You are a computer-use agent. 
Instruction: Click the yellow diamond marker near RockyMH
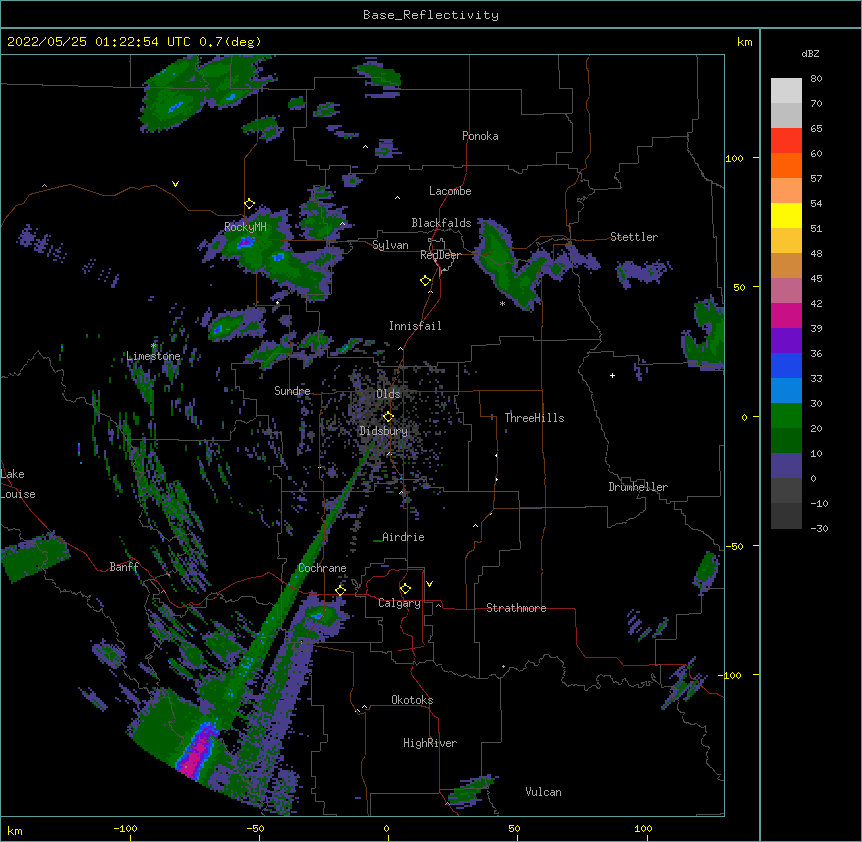pyautogui.click(x=250, y=204)
